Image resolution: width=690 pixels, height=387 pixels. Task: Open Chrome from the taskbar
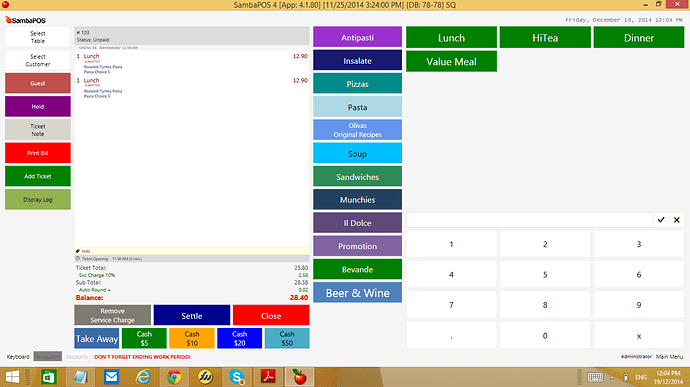pyautogui.click(x=174, y=377)
